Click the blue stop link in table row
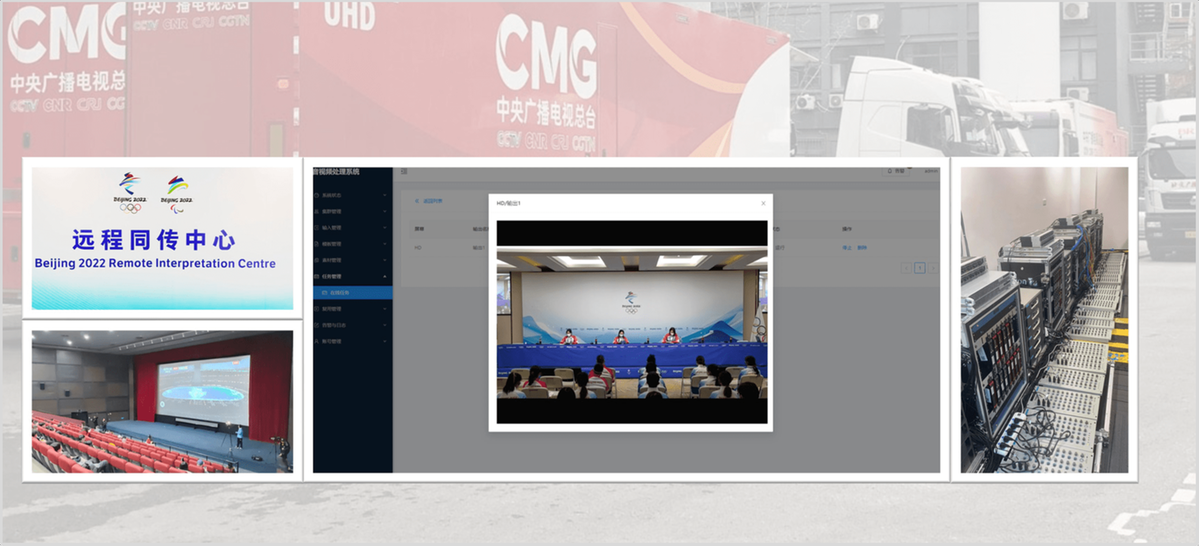 846,247
